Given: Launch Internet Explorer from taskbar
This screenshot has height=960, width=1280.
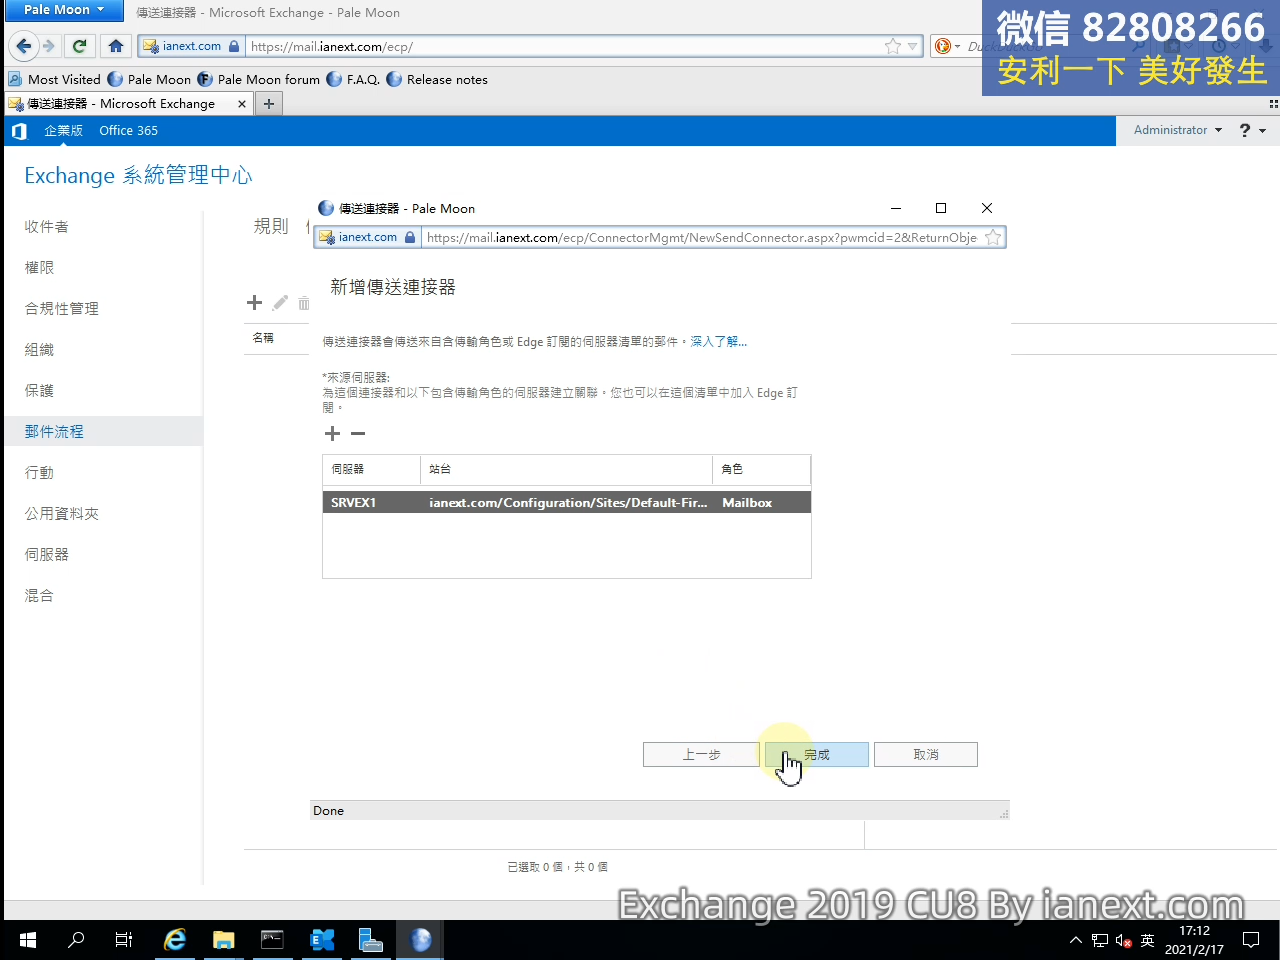Looking at the screenshot, I should click(175, 940).
